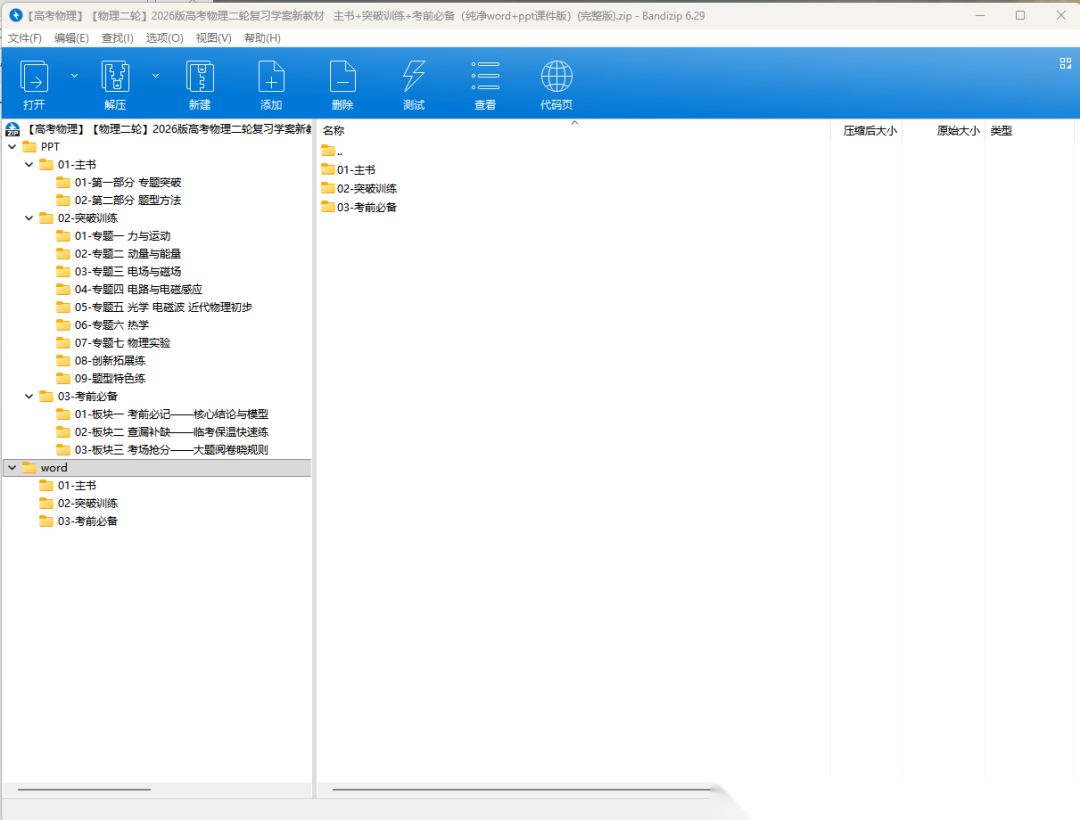
Task: Click the view layout icon at top right
Action: 1065,63
